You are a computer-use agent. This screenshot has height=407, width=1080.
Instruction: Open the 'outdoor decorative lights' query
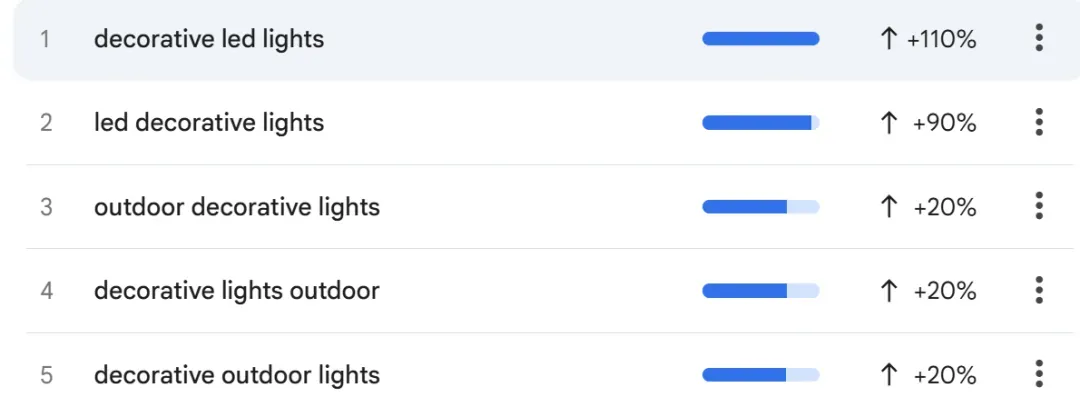(x=237, y=207)
